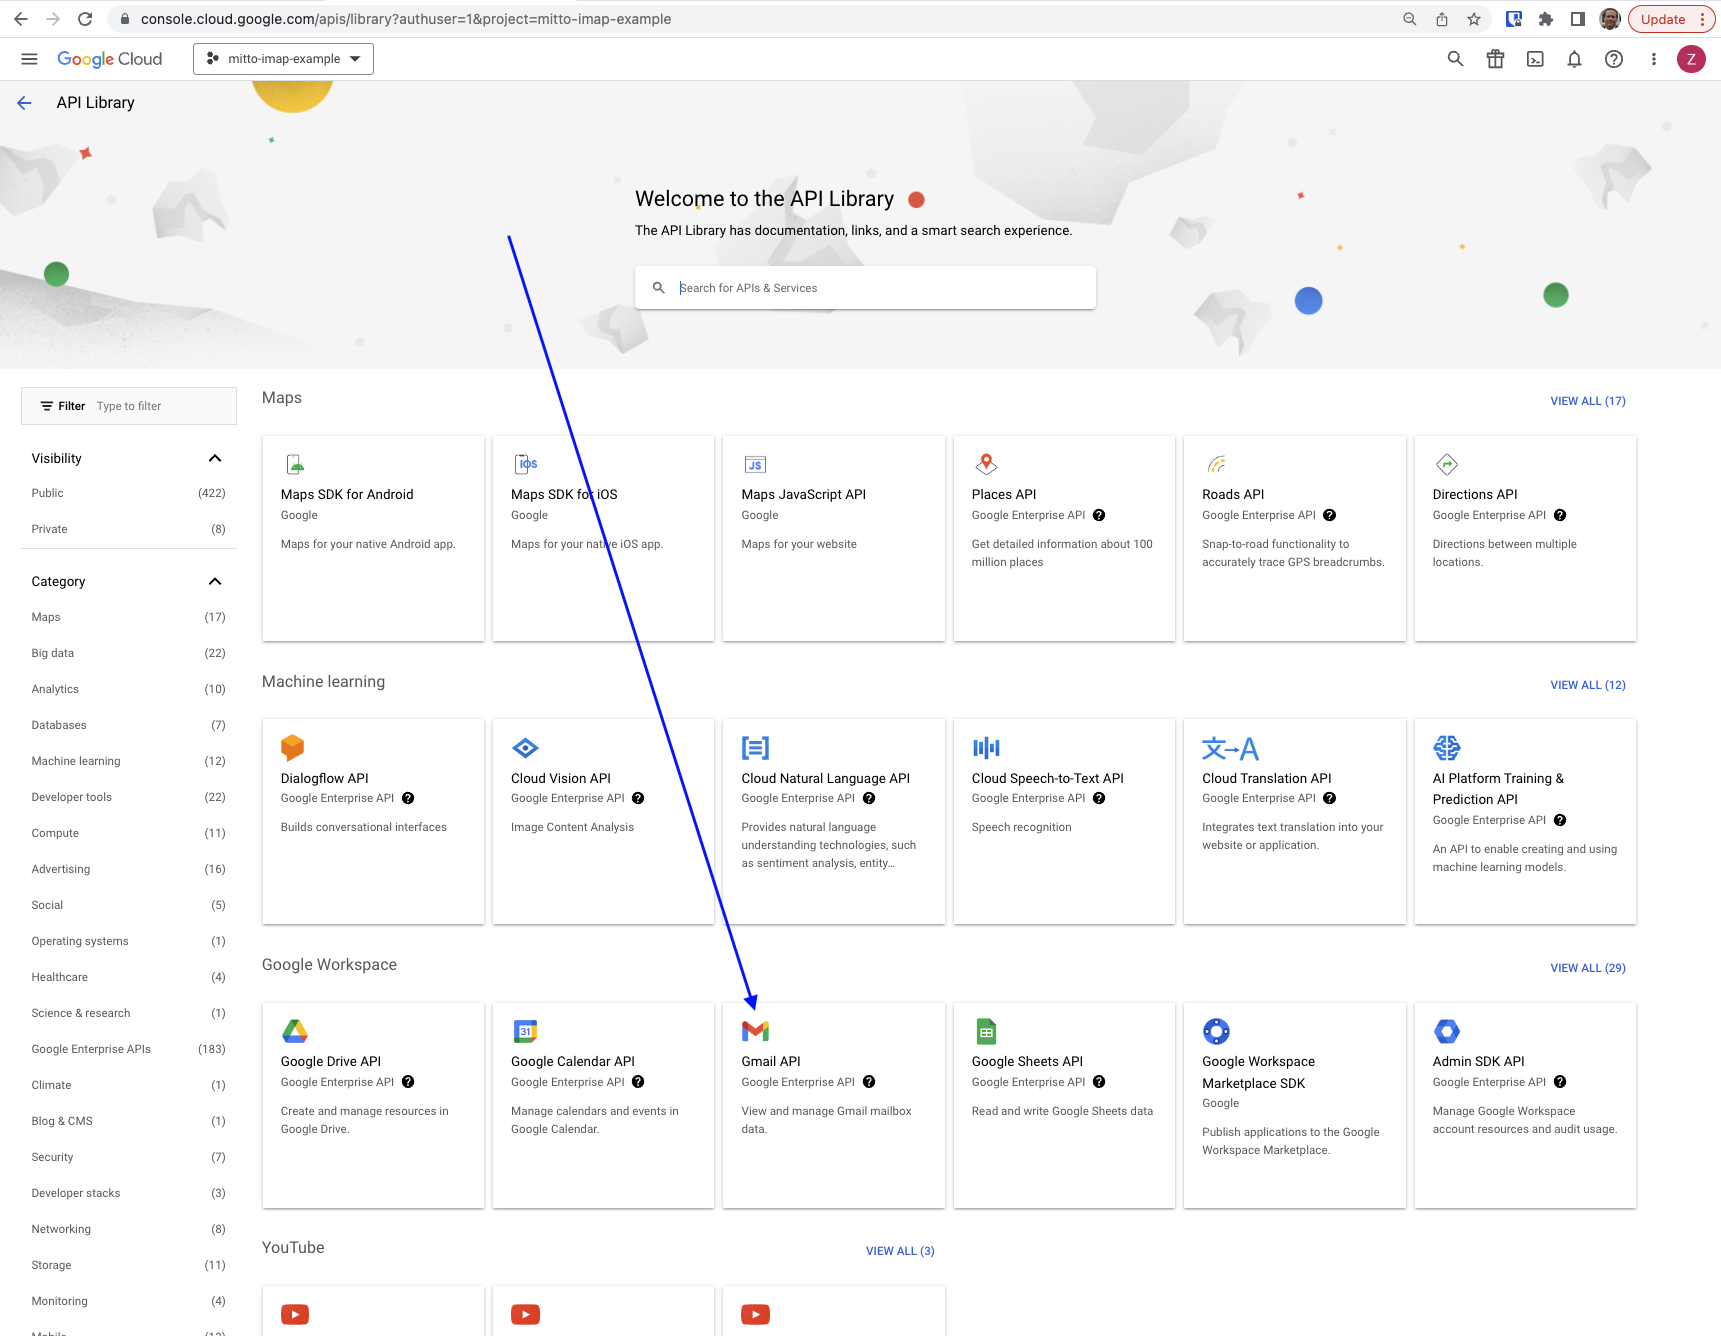The height and width of the screenshot is (1339, 1721).
Task: Go back using the API Library arrow
Action: click(25, 103)
